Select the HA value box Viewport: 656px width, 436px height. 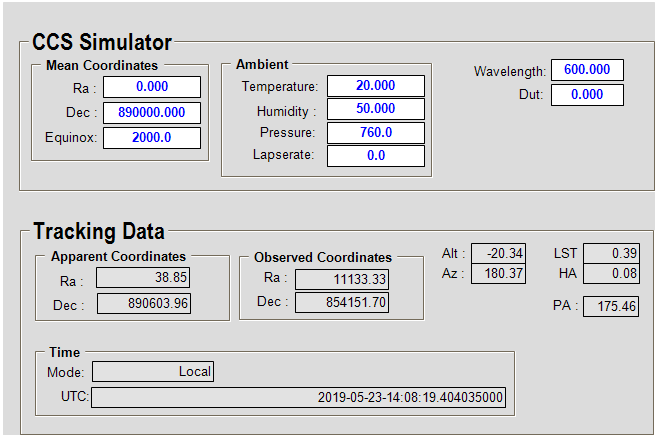[x=611, y=274]
